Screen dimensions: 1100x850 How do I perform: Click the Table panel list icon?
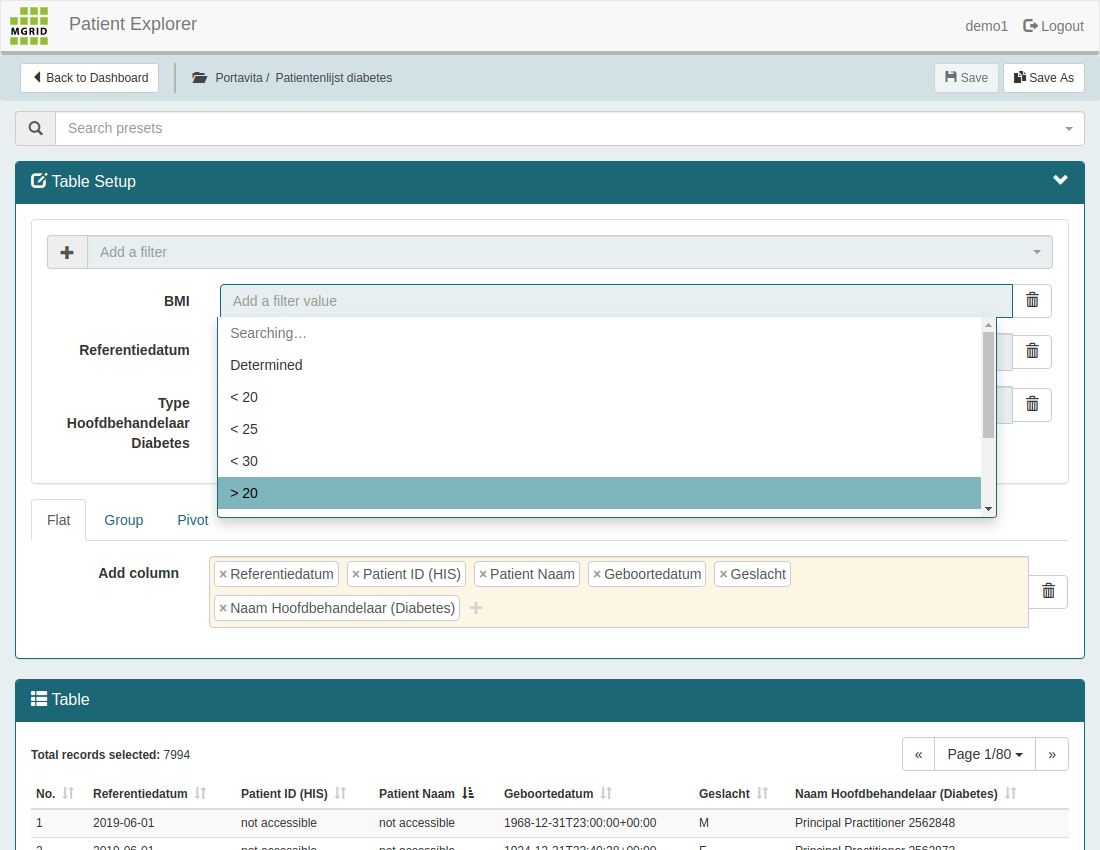(x=39, y=699)
